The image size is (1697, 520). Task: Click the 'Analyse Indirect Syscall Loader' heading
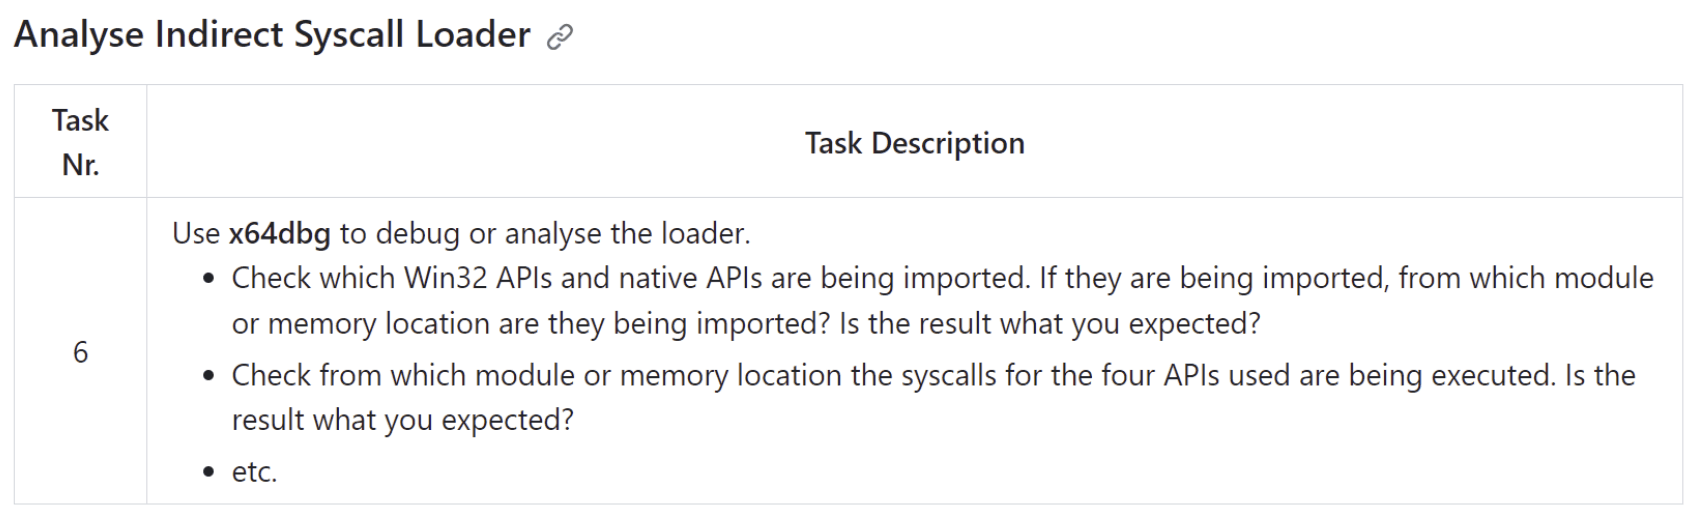[272, 35]
